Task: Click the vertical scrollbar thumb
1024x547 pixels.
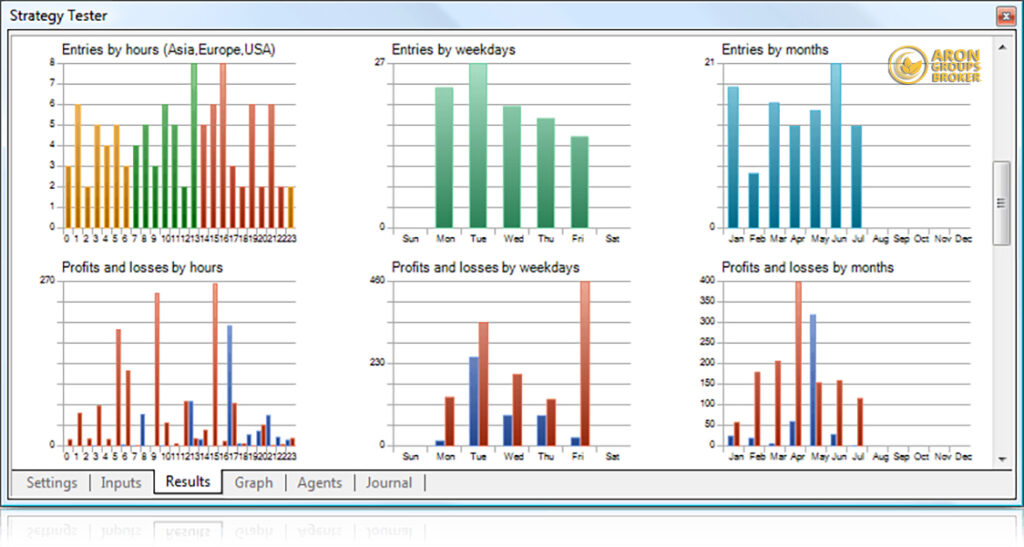Action: 1001,202
